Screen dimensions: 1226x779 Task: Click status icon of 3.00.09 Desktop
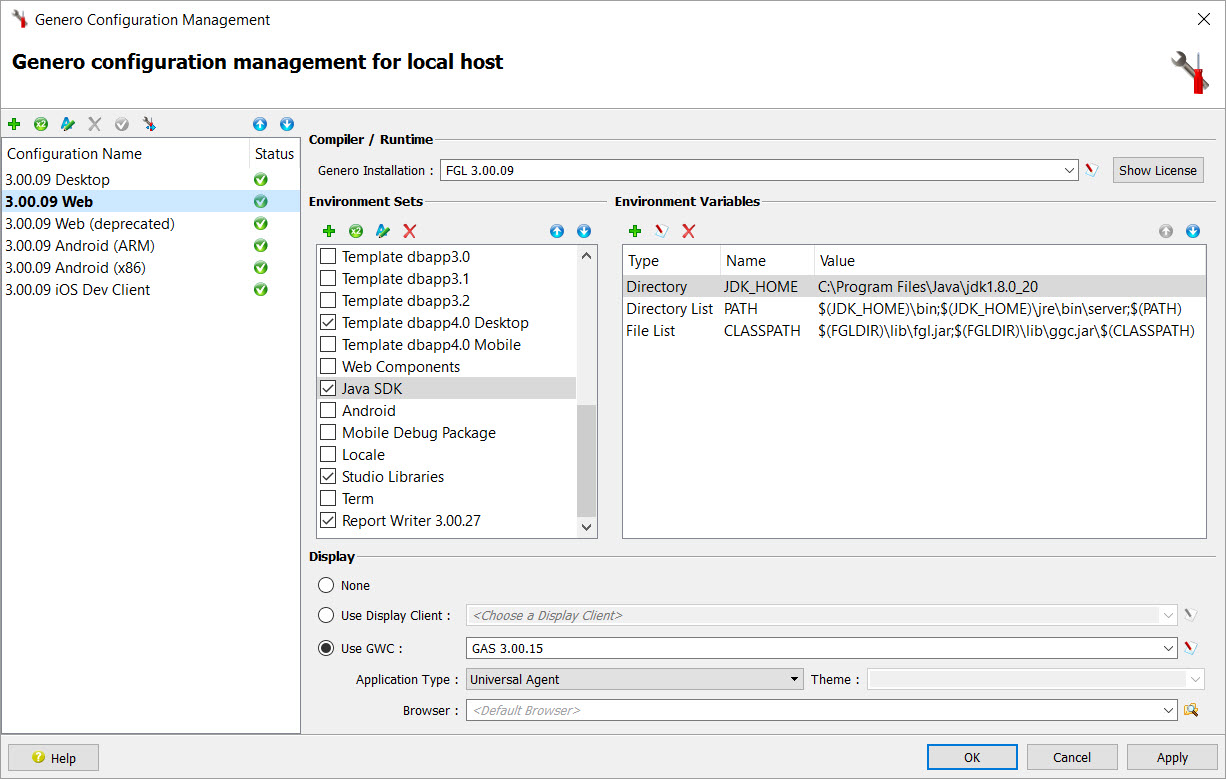click(x=261, y=180)
